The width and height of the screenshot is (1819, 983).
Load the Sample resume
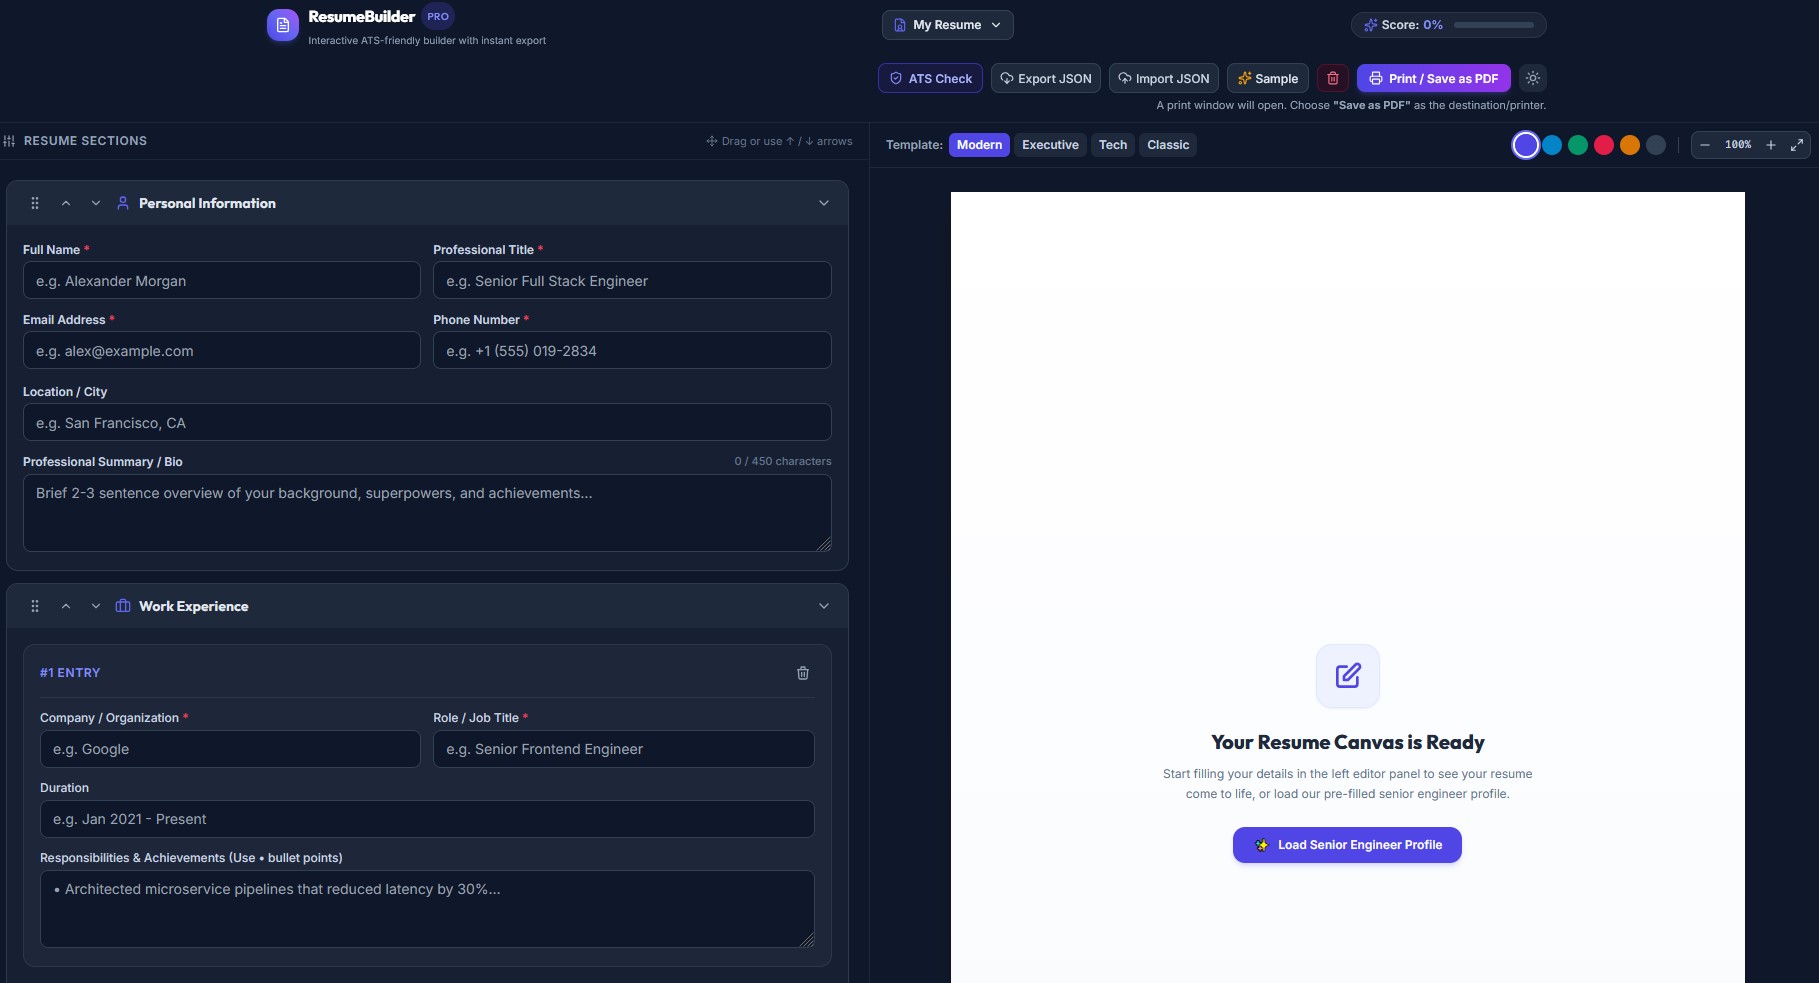1268,78
